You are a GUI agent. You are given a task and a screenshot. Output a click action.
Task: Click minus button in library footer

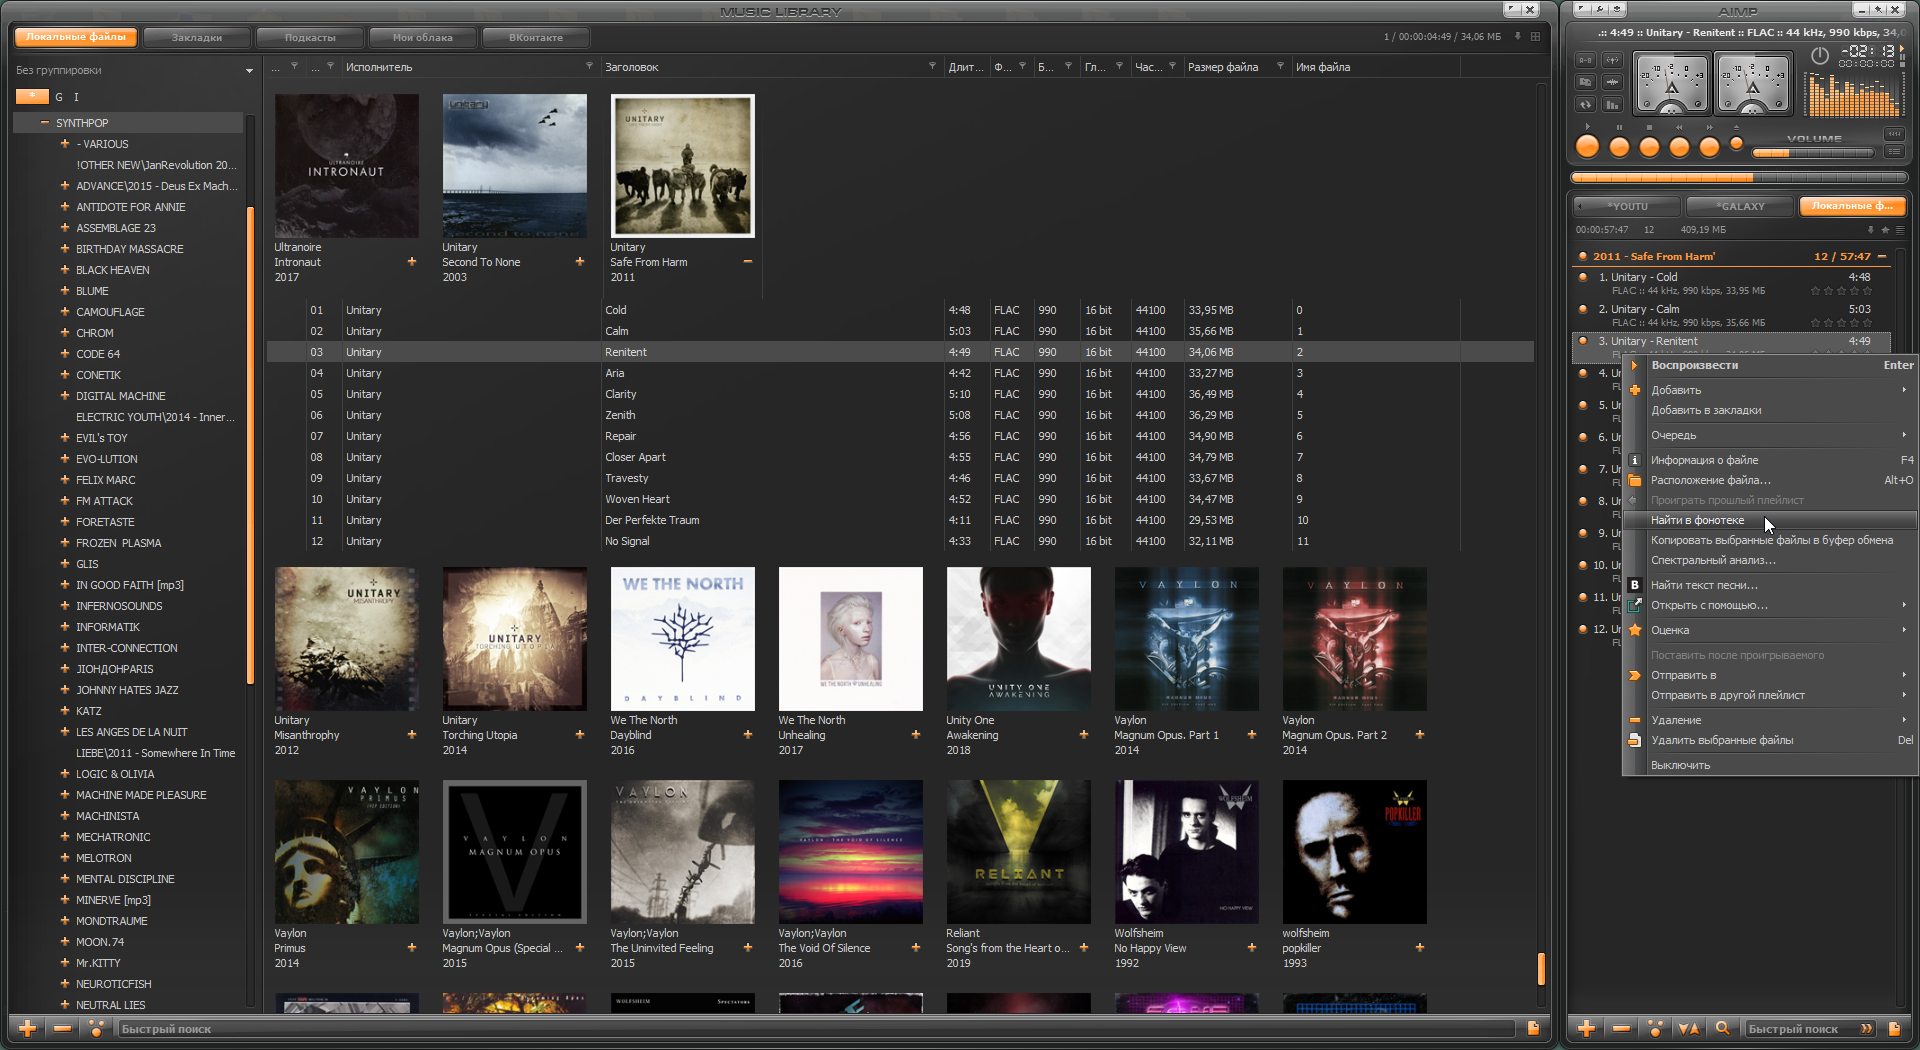coord(62,1028)
